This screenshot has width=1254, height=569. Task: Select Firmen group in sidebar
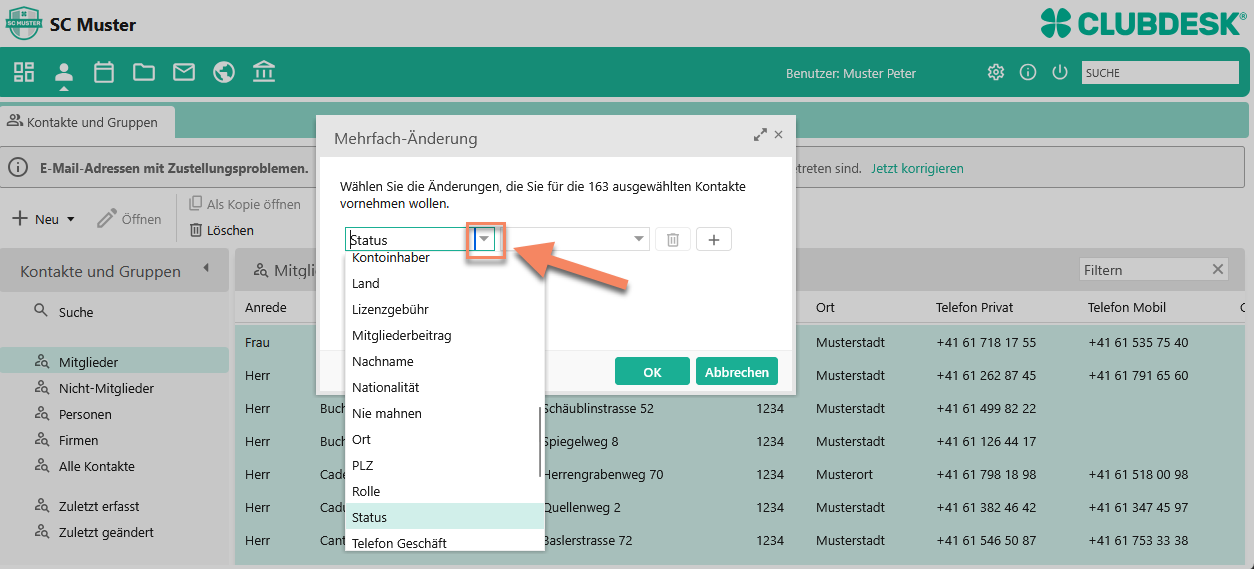tap(78, 440)
